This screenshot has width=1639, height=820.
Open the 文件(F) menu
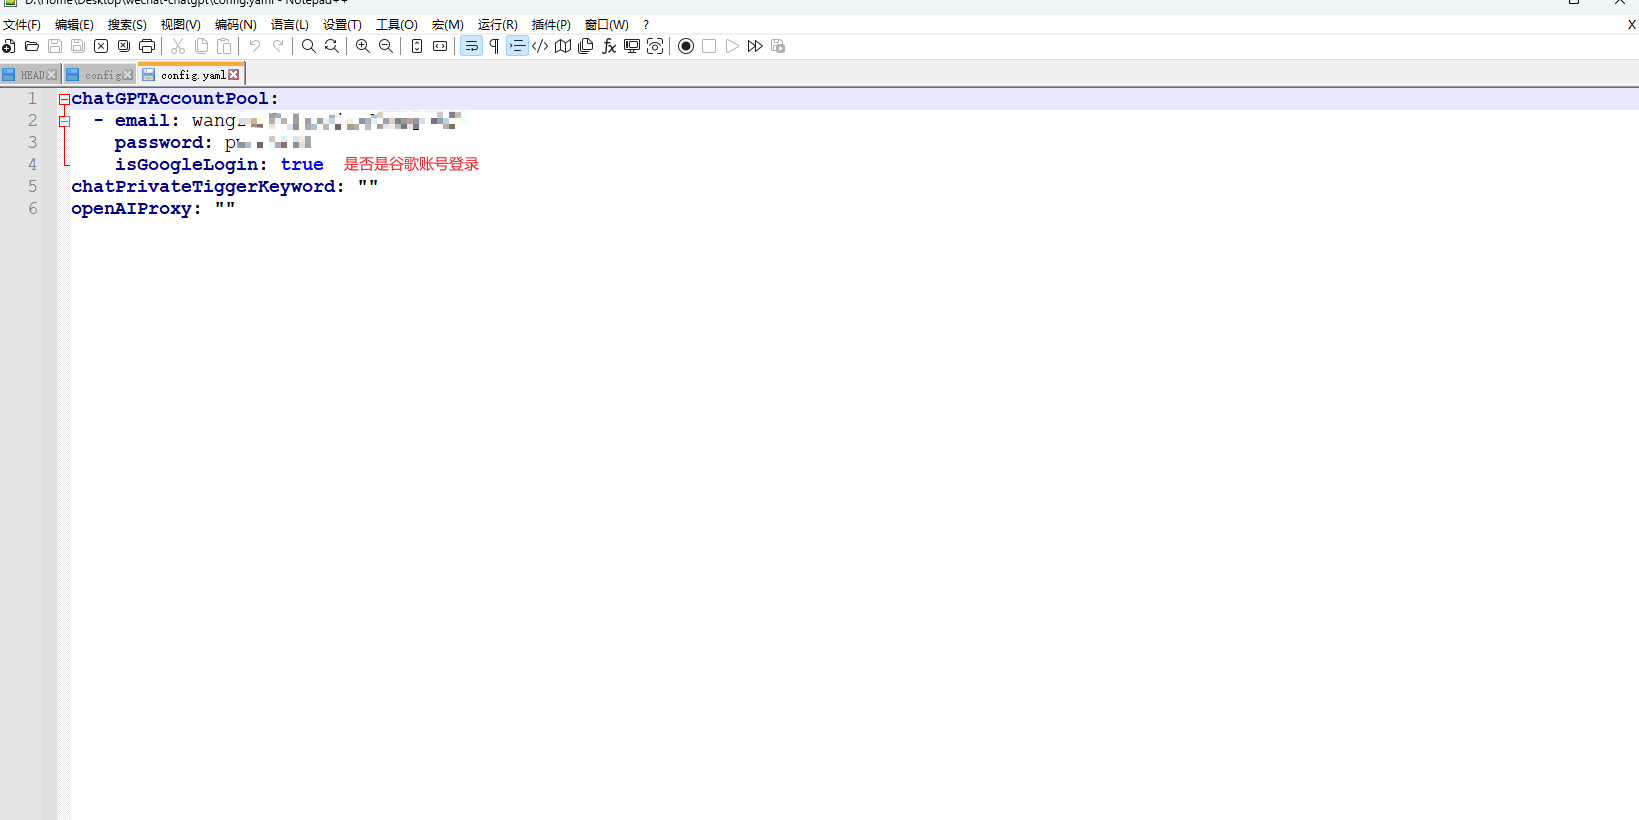pos(22,25)
